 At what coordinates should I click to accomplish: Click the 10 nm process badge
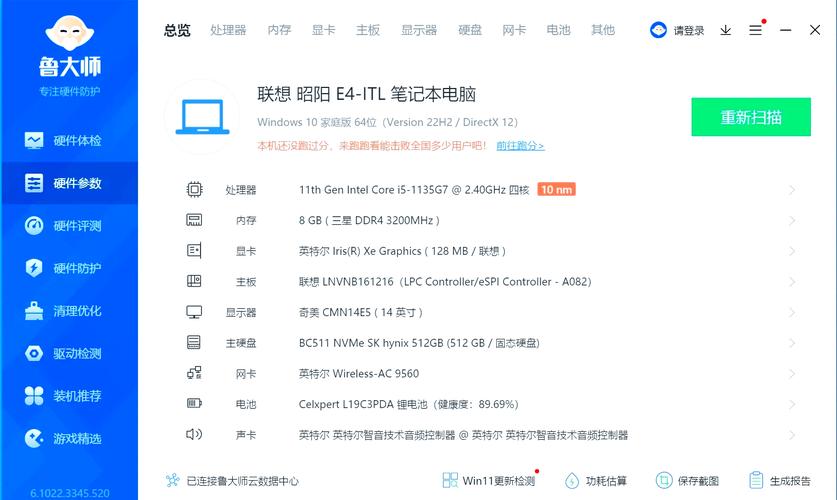(556, 189)
